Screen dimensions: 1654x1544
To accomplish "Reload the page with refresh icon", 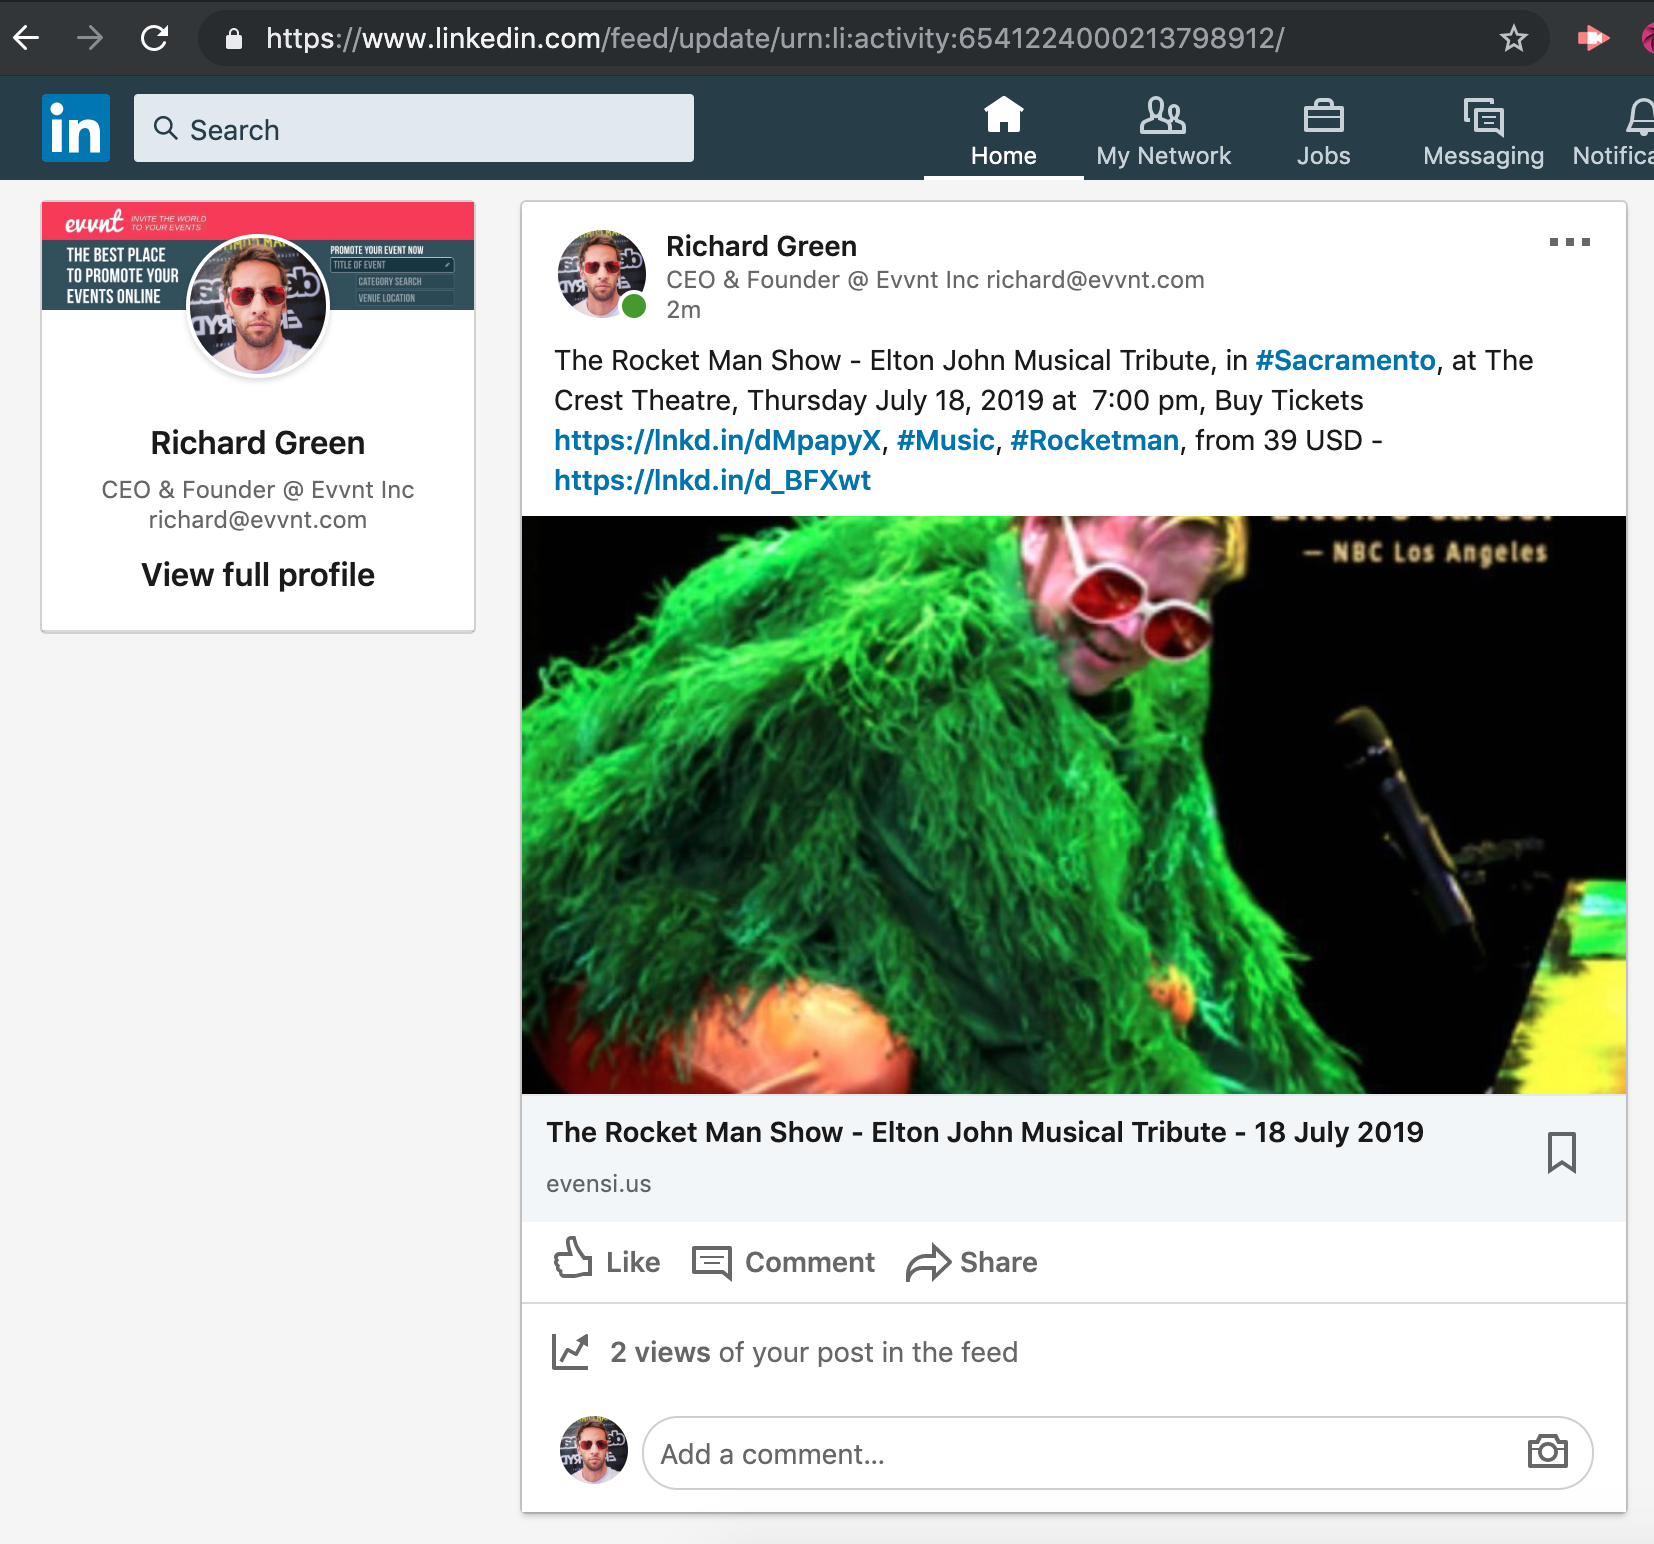I will click(154, 39).
